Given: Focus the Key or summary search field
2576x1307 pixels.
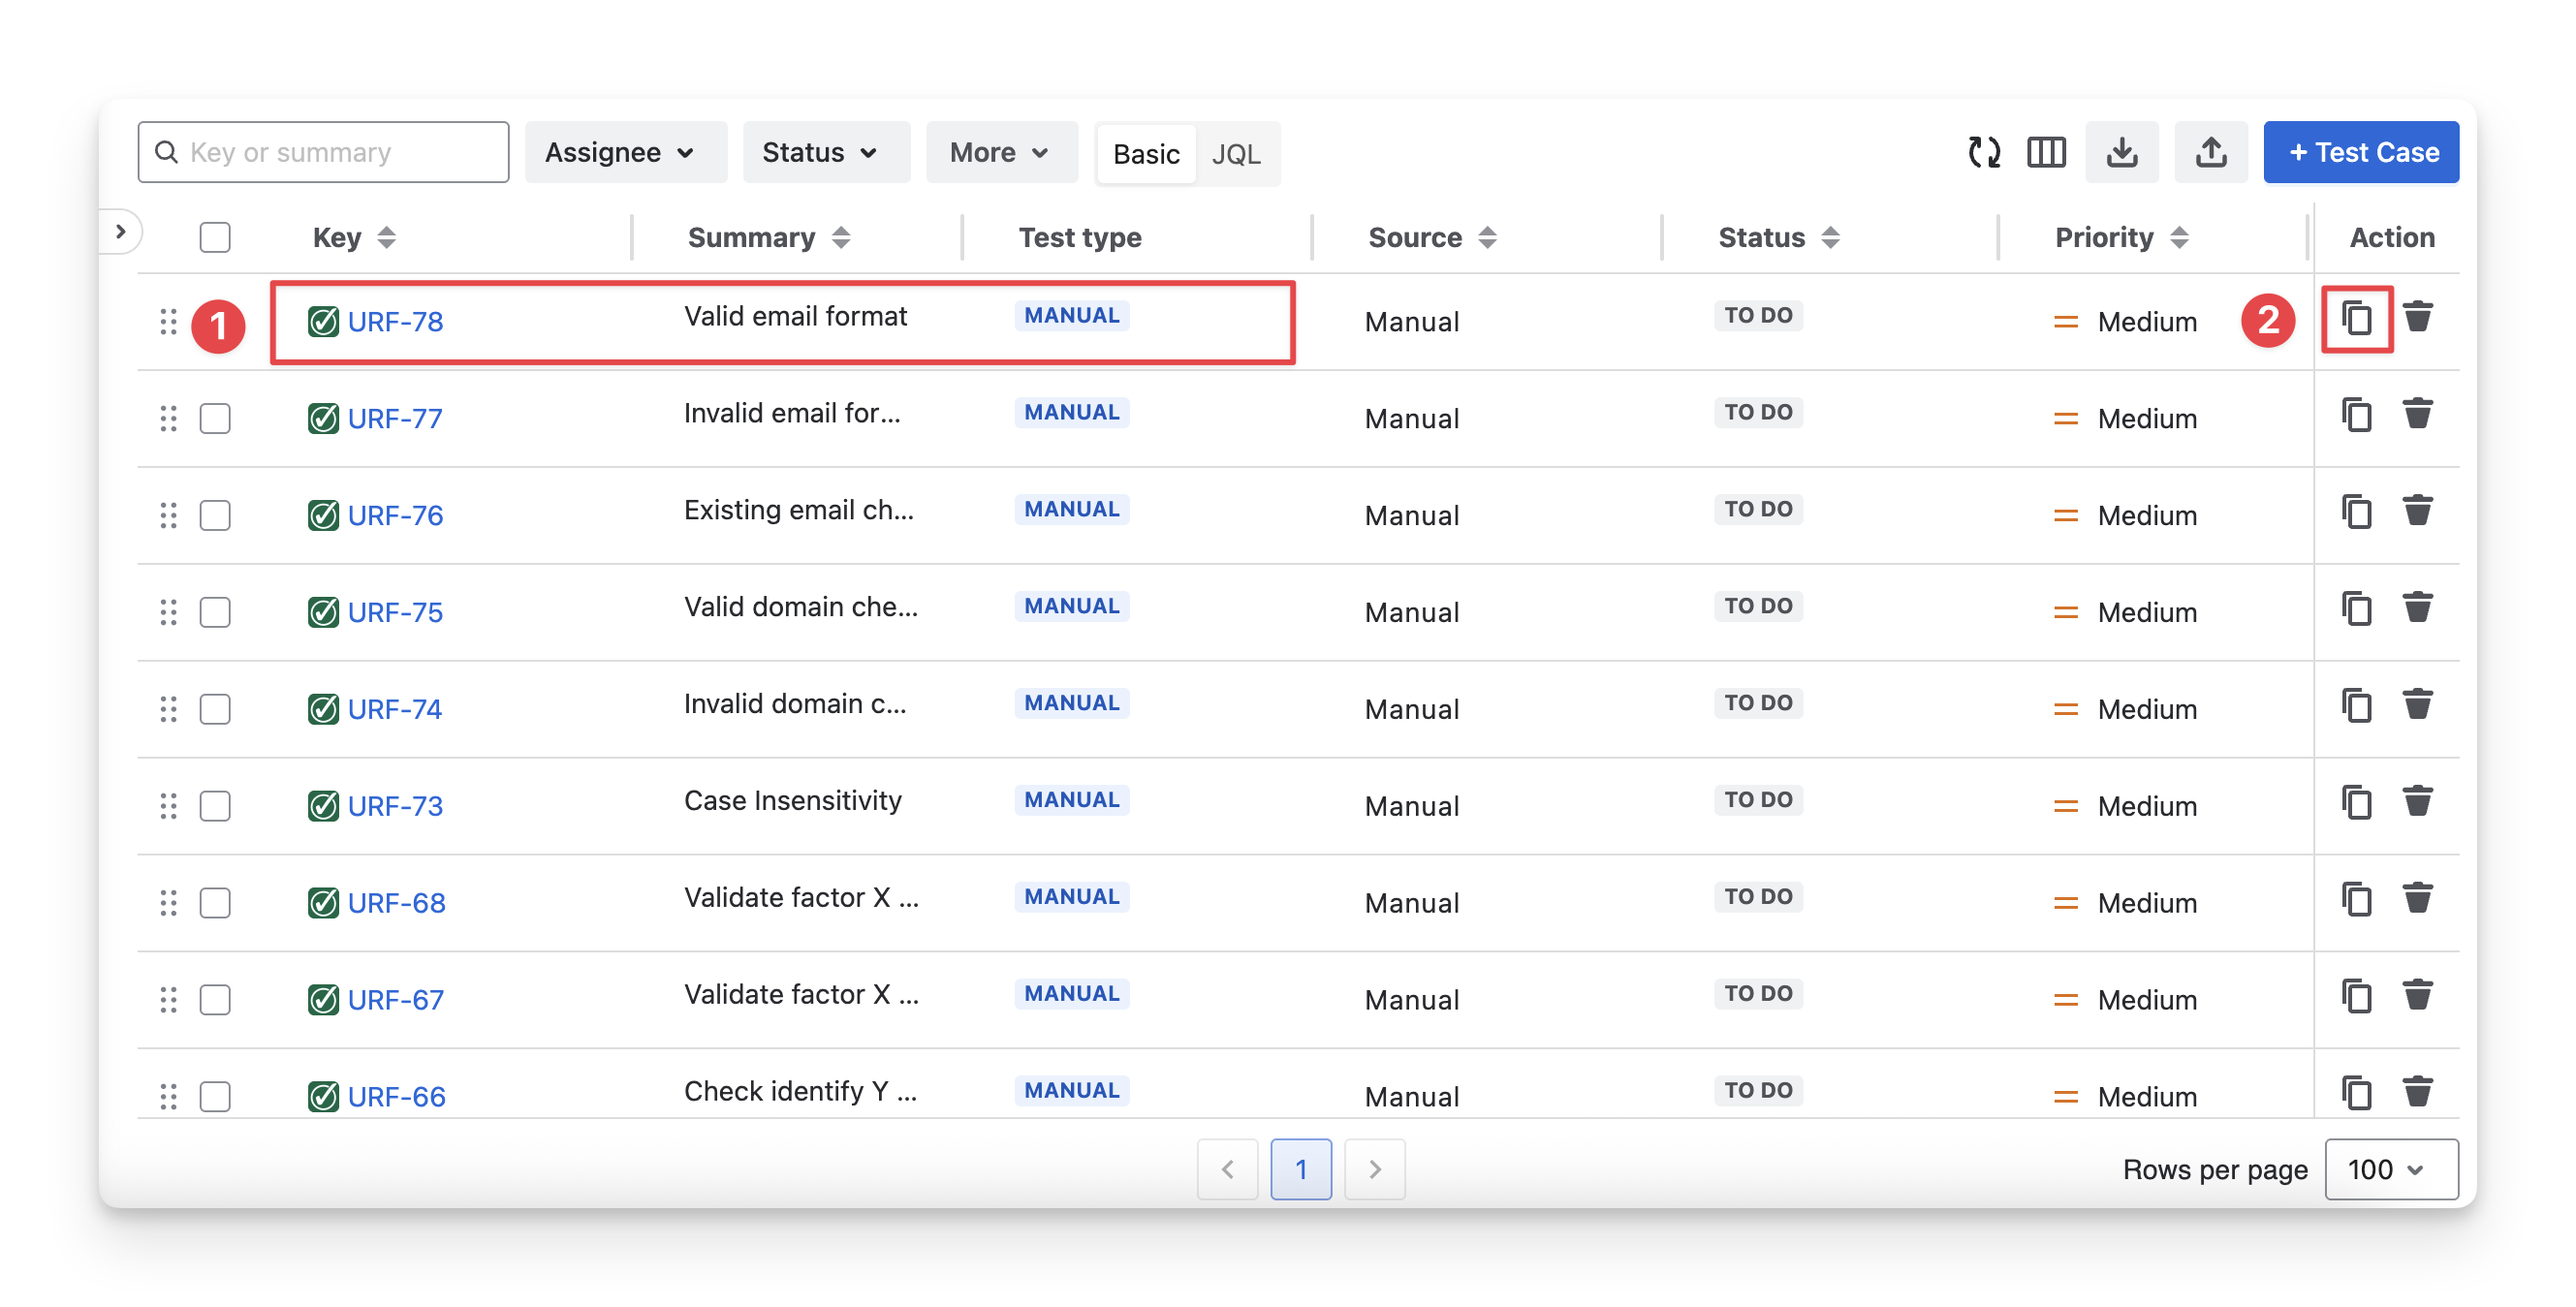Looking at the screenshot, I should tap(324, 152).
